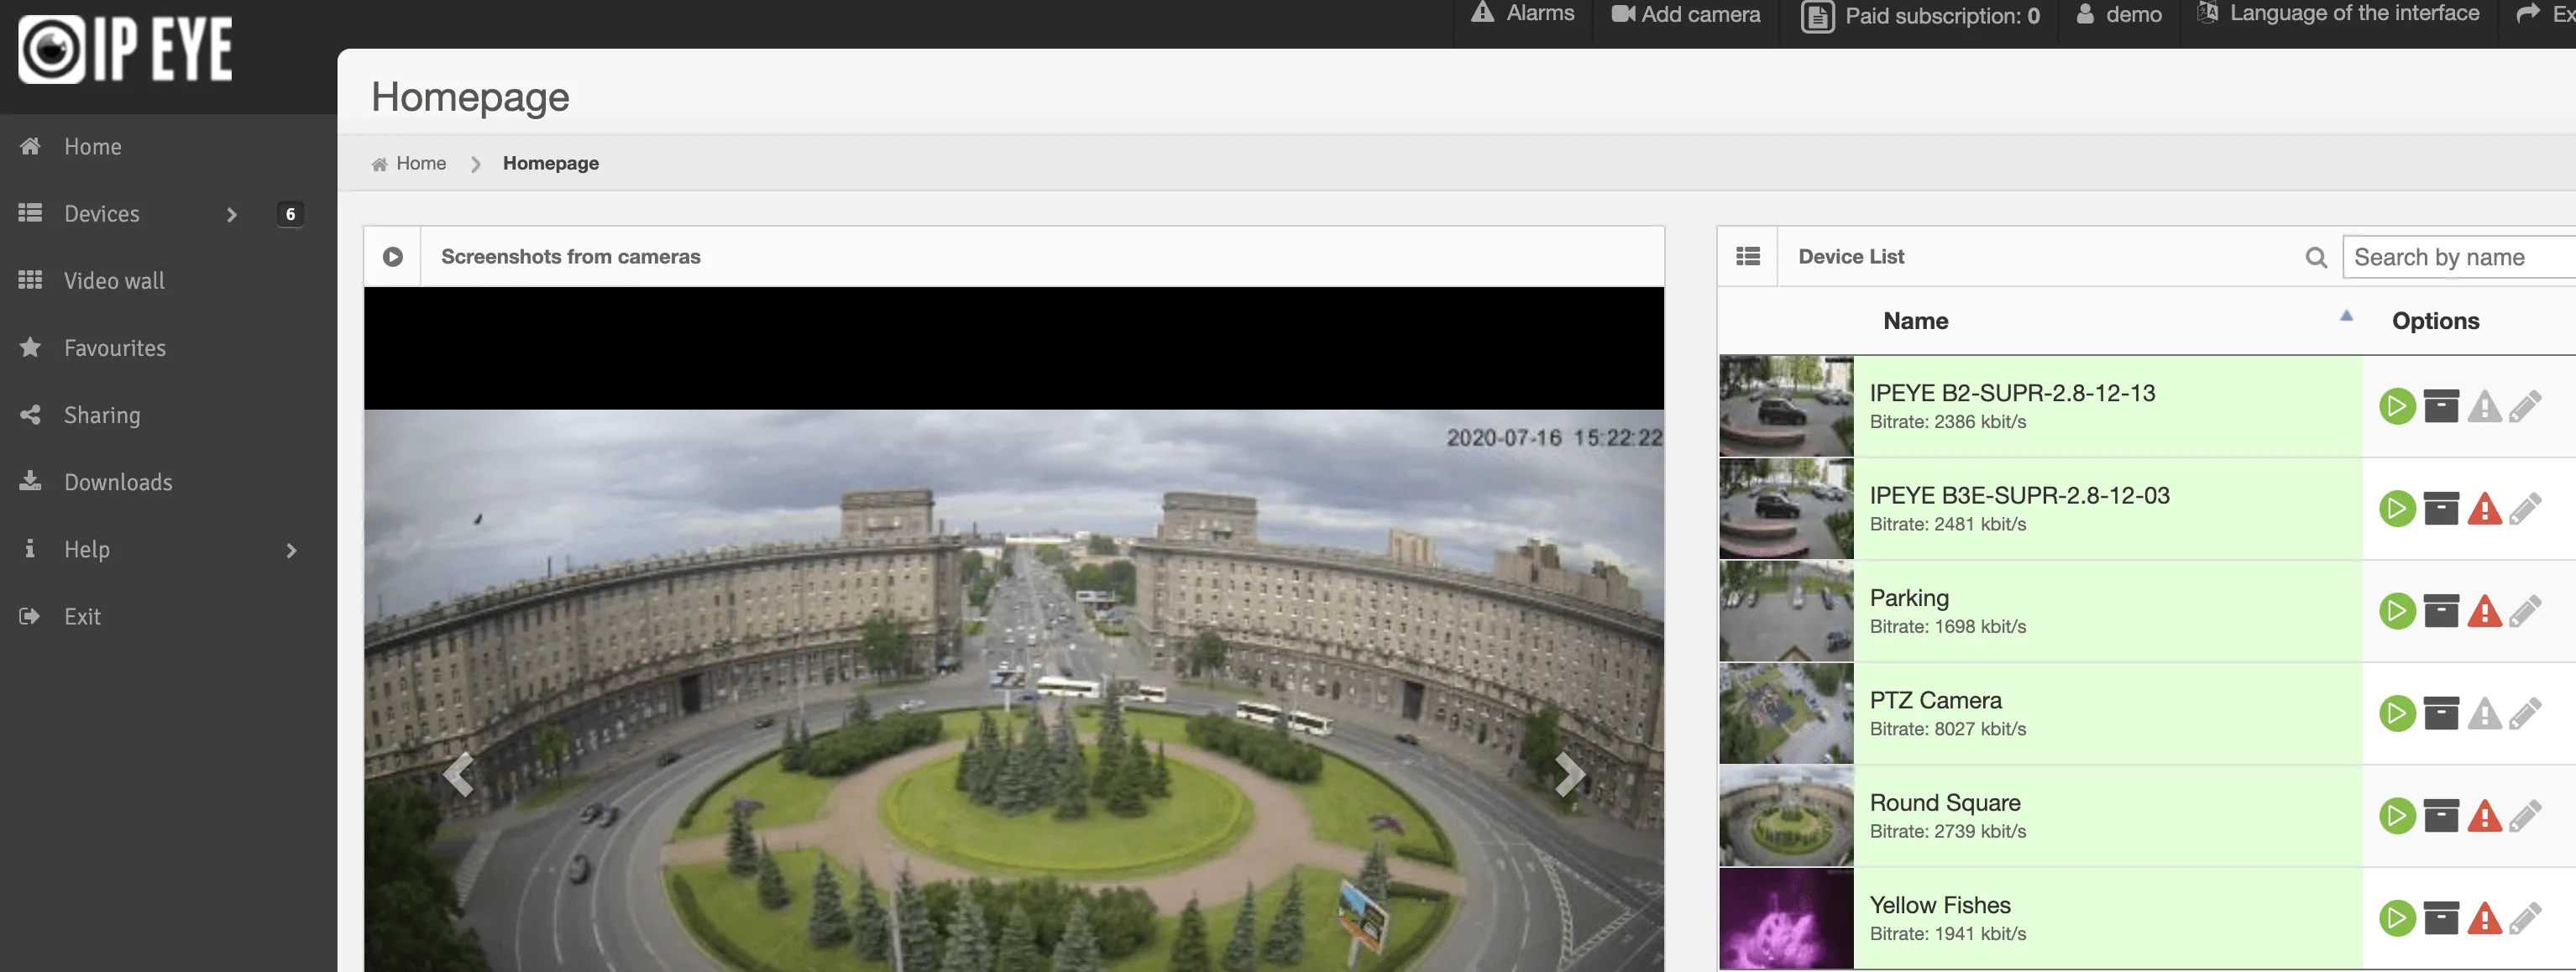Open the demo user menu
2576x972 pixels.
(2119, 14)
